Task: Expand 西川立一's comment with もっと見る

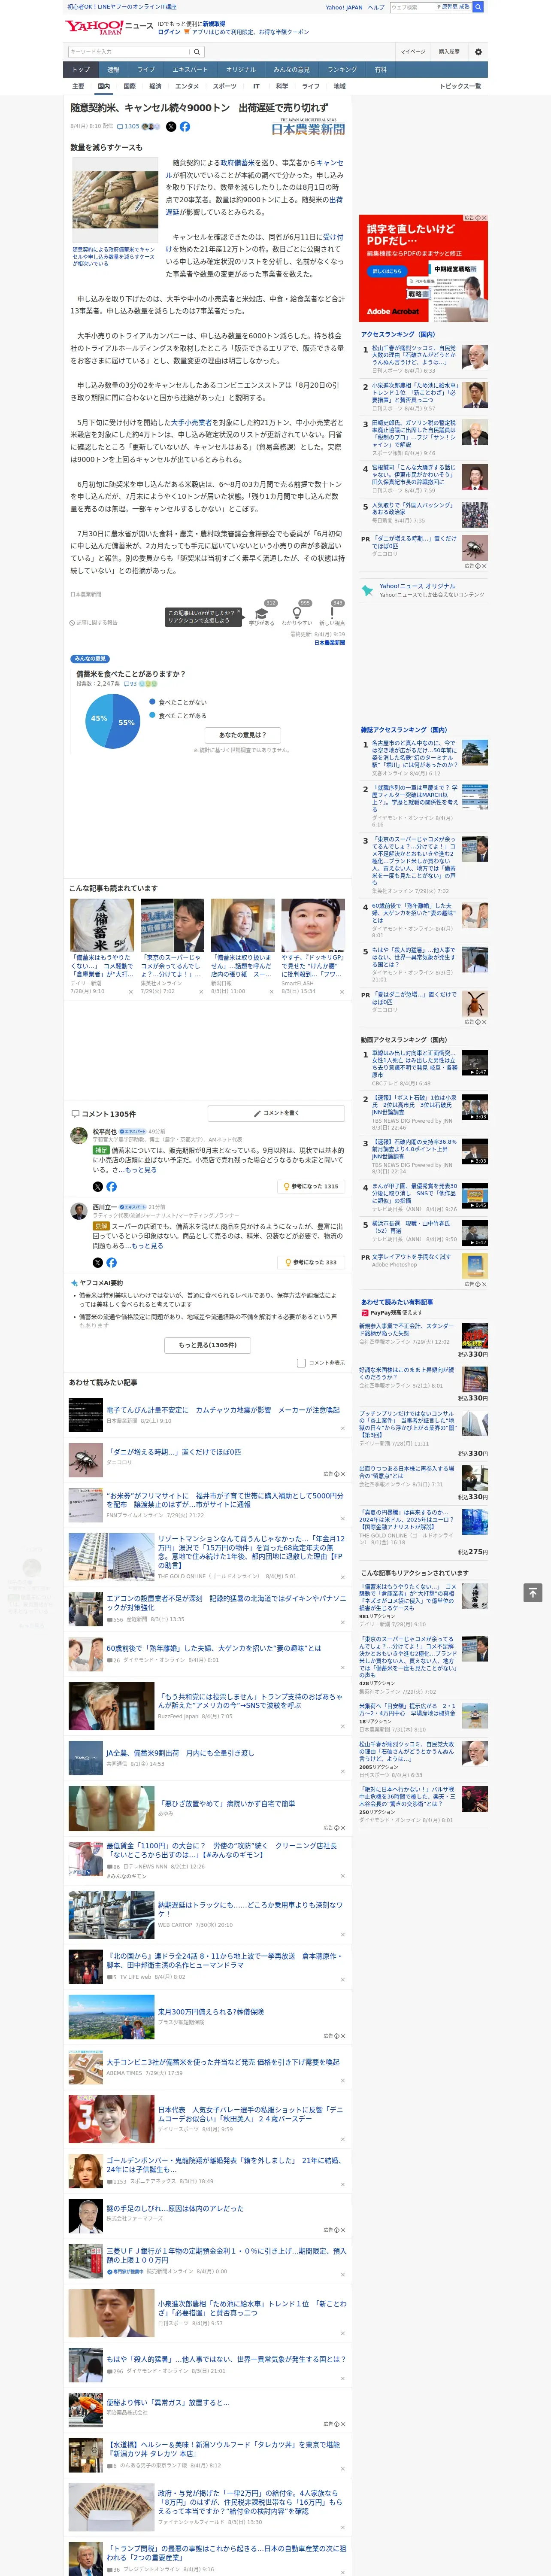Action: pos(148,1246)
